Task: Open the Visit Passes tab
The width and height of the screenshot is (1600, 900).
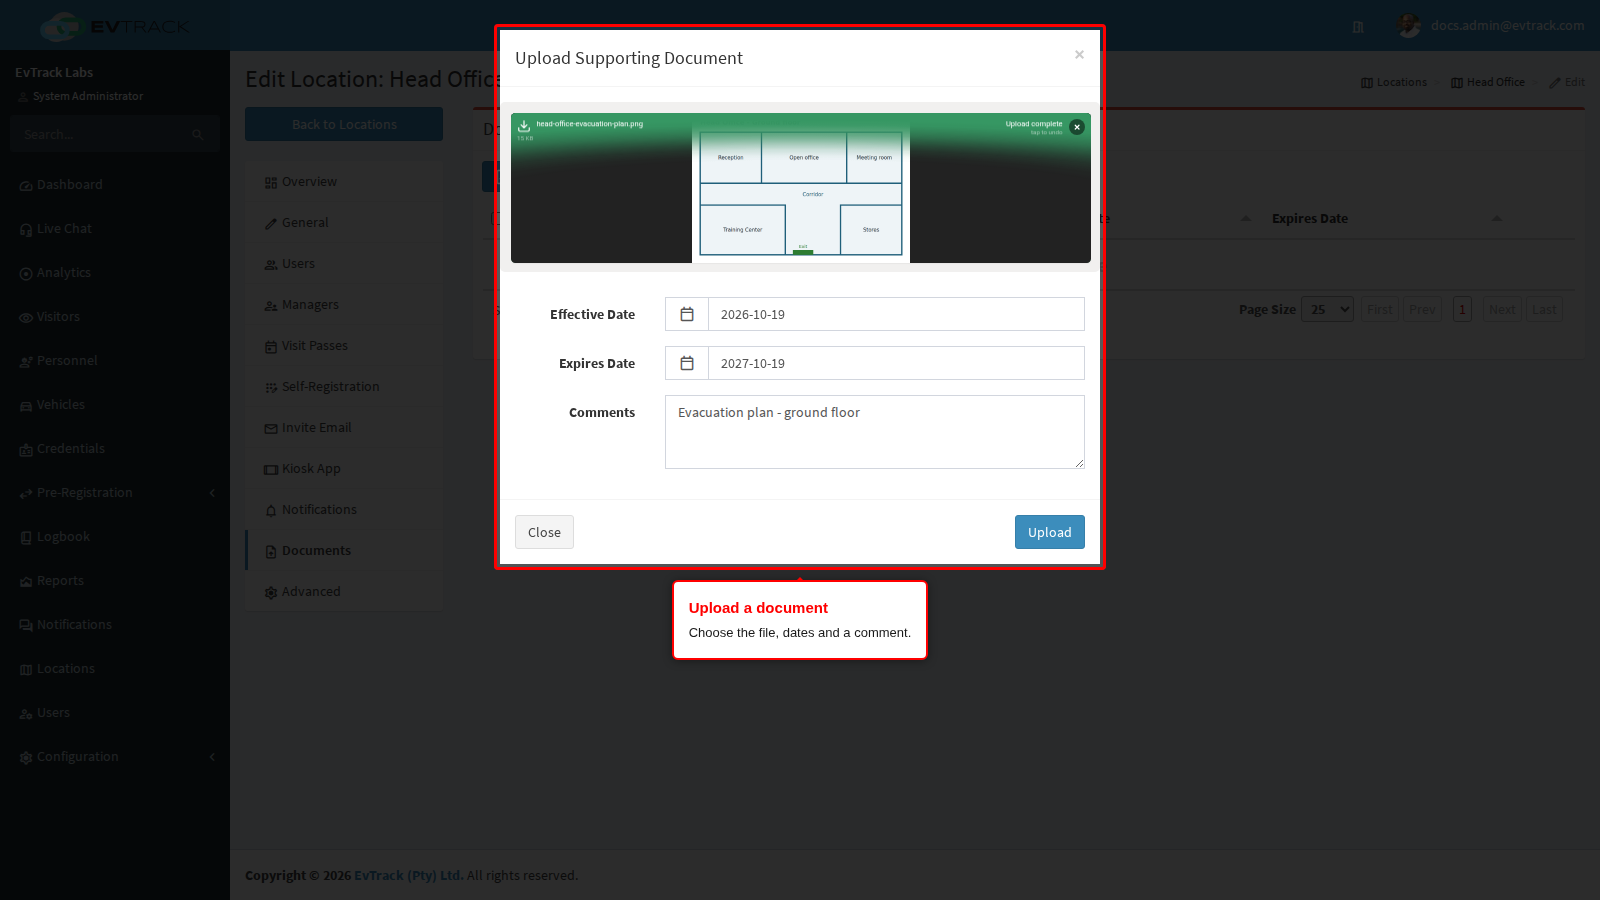Action: click(x=344, y=346)
